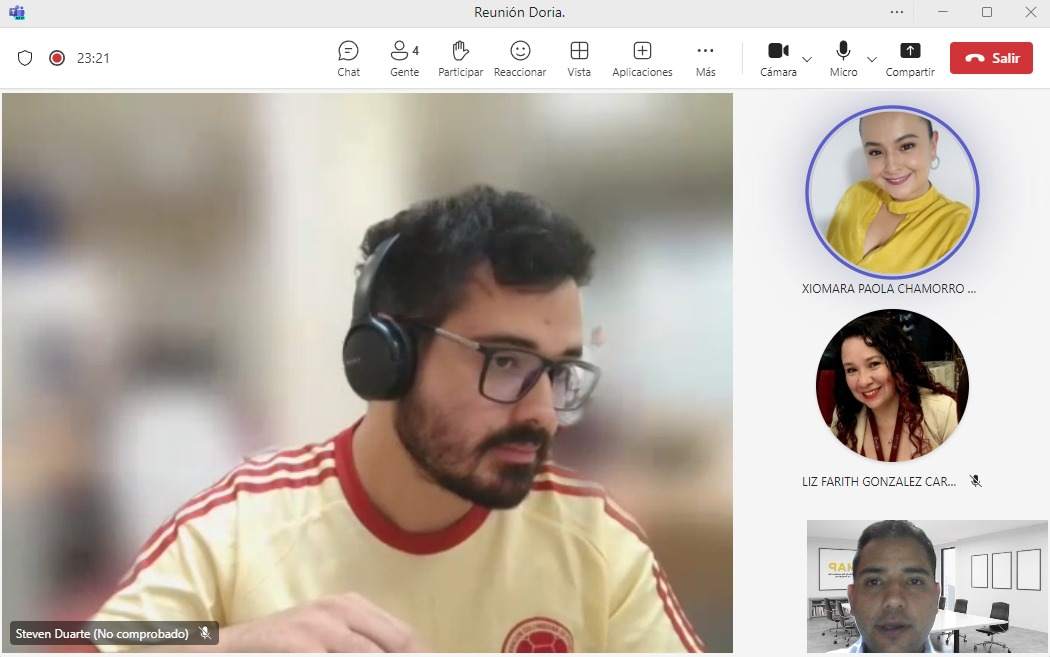Expand microphone options chevron

[872, 59]
